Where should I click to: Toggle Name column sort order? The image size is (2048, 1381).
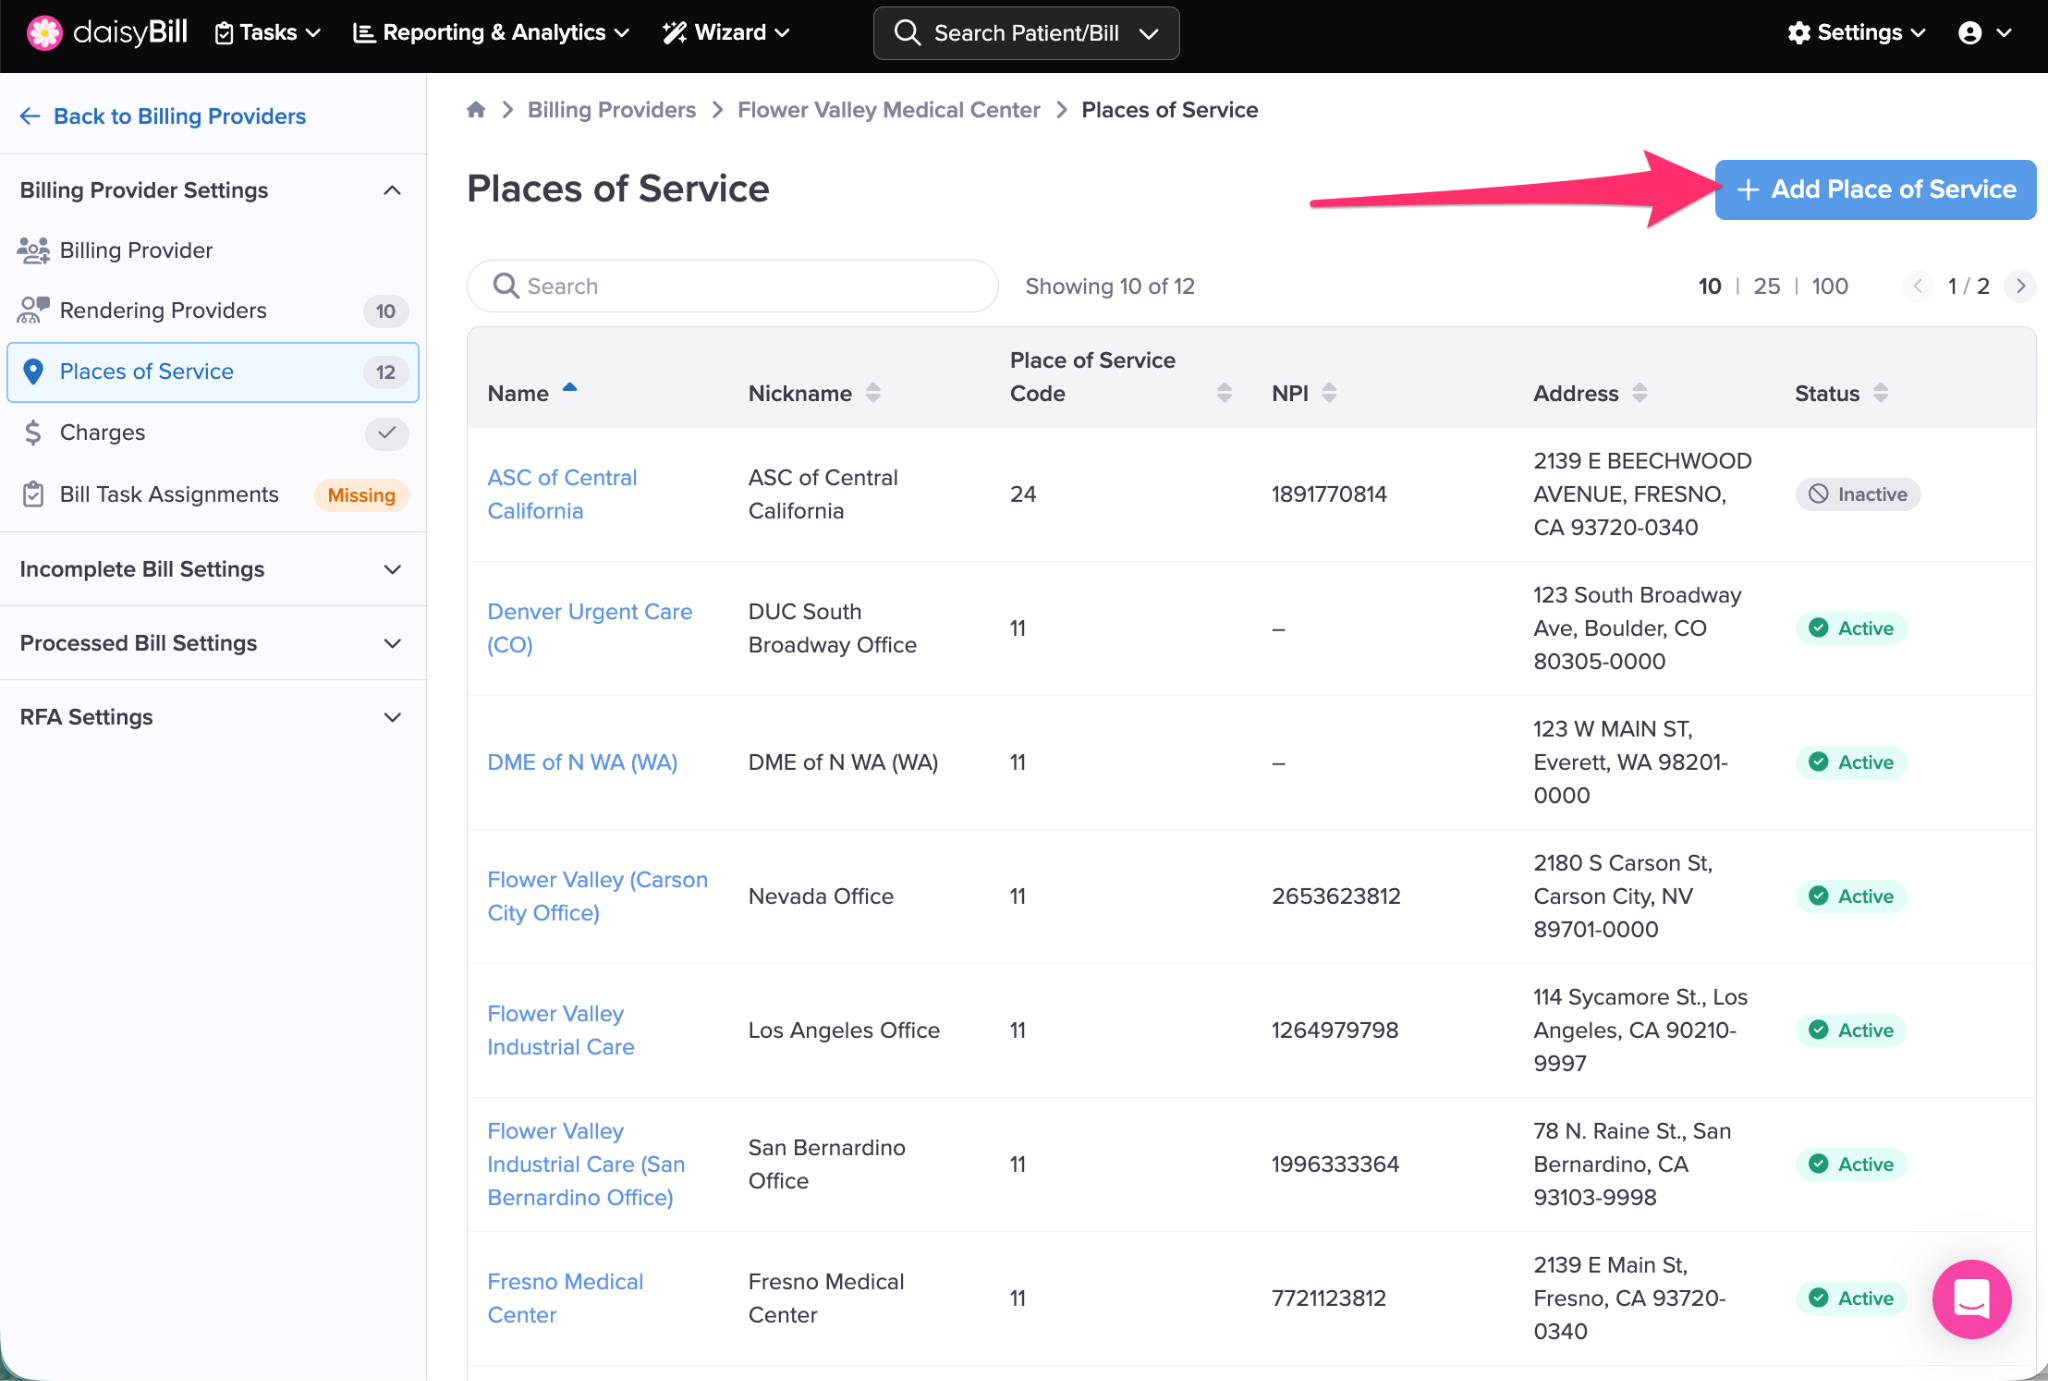point(569,389)
